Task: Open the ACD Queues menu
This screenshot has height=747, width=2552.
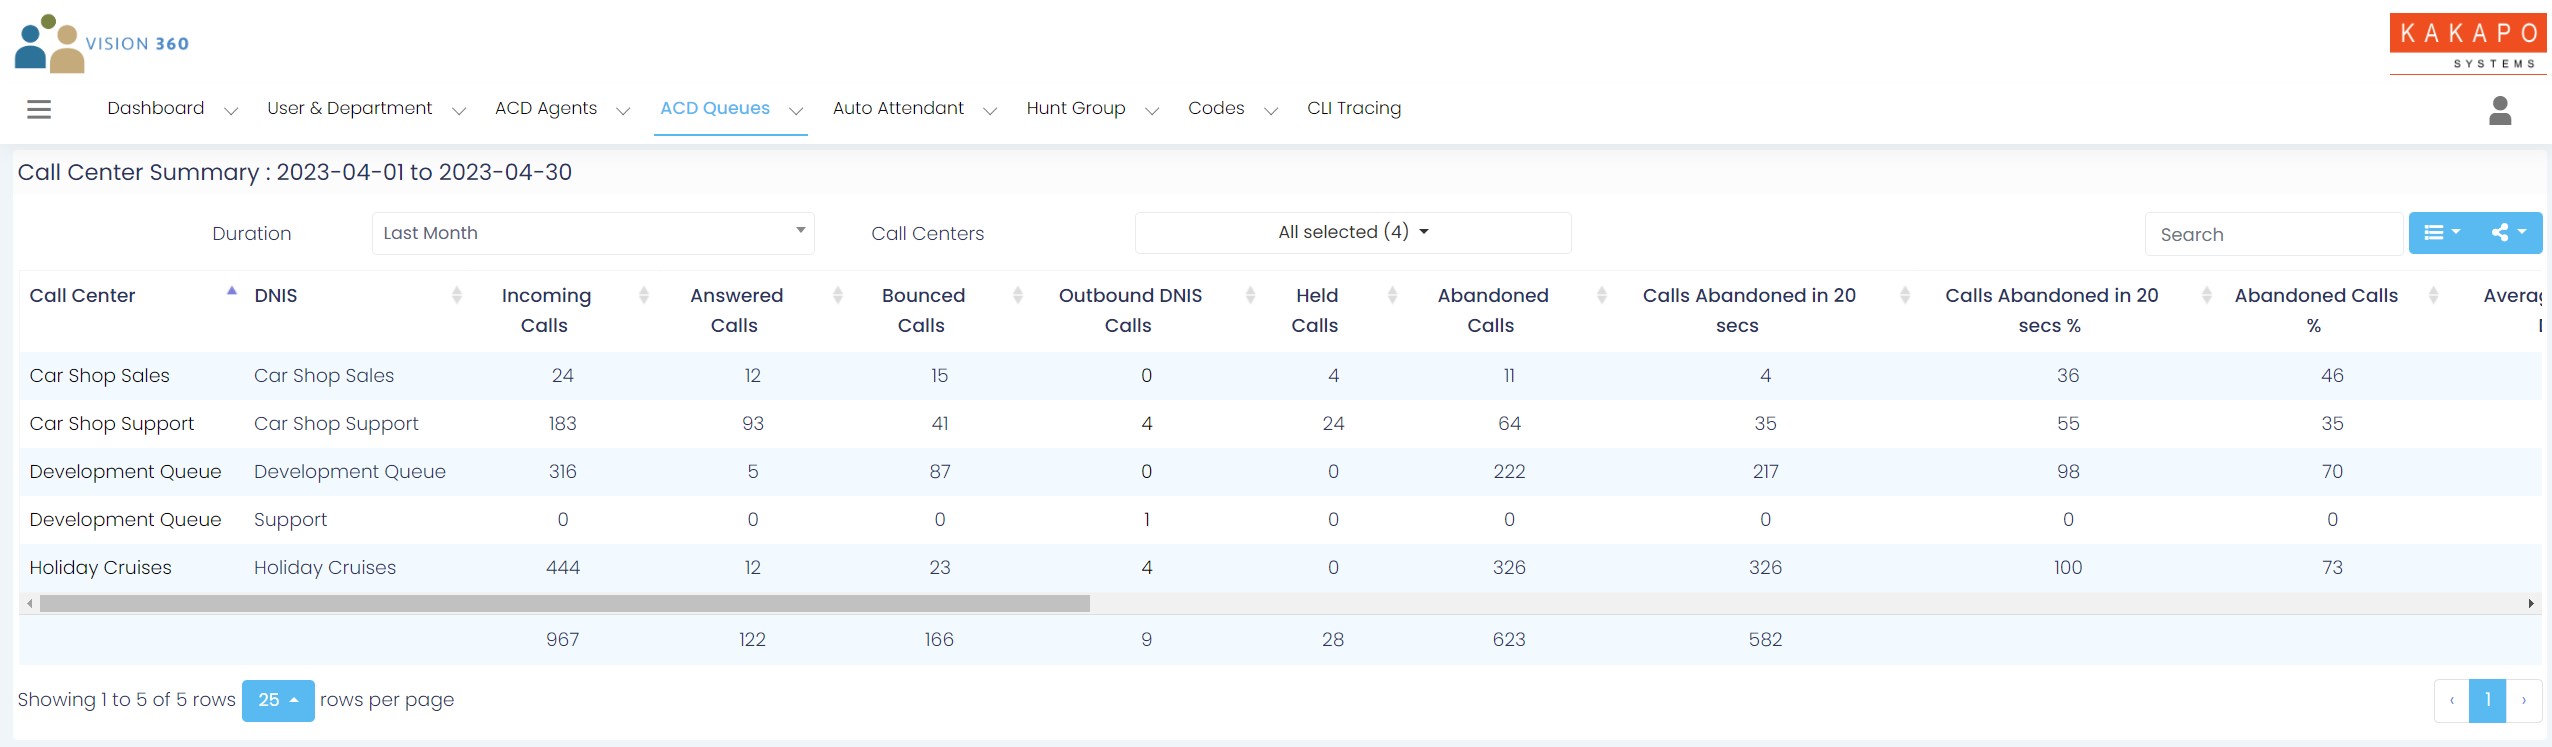Action: [715, 108]
